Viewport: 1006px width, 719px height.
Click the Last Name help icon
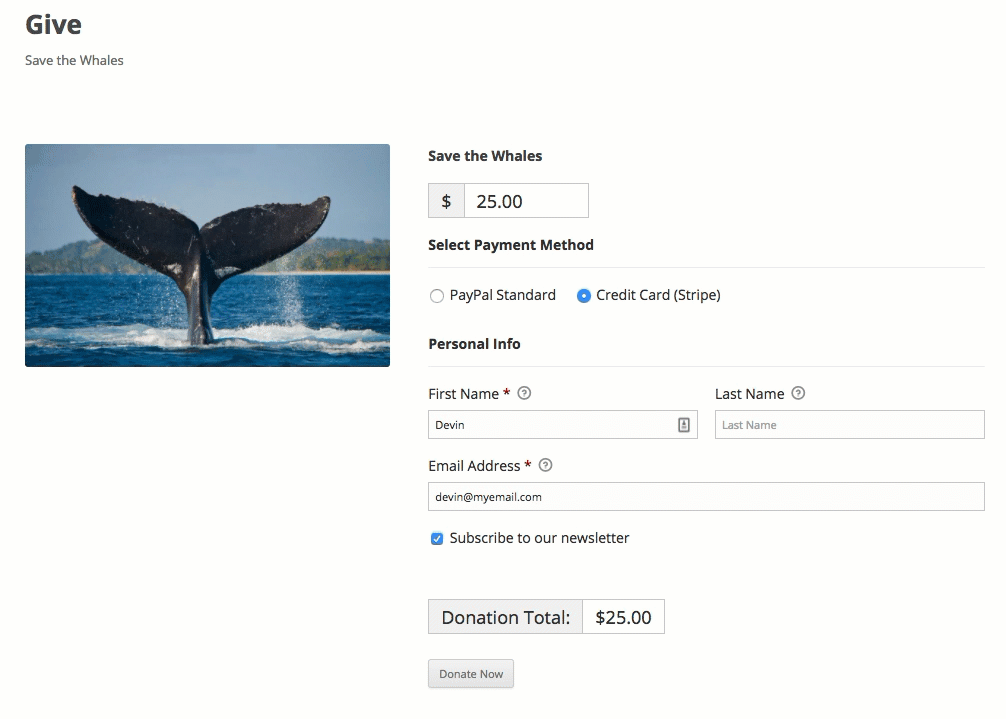pyautogui.click(x=798, y=393)
